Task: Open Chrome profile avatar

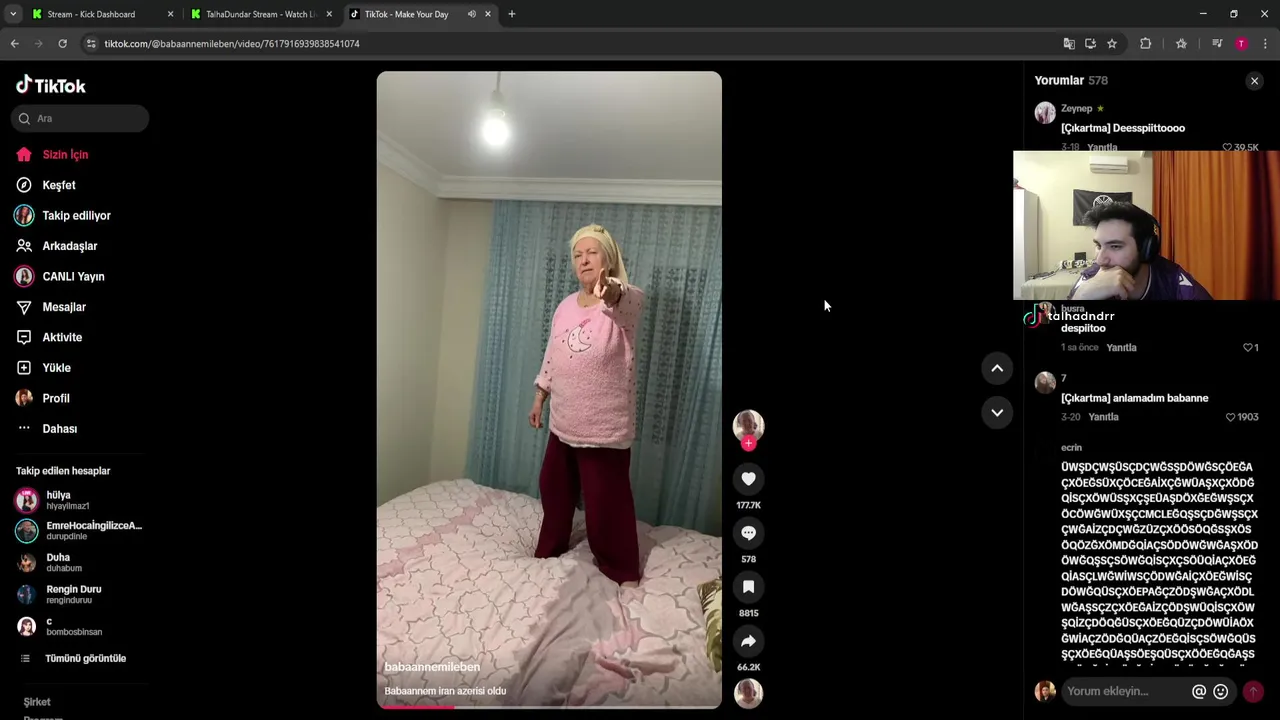Action: click(x=1241, y=44)
